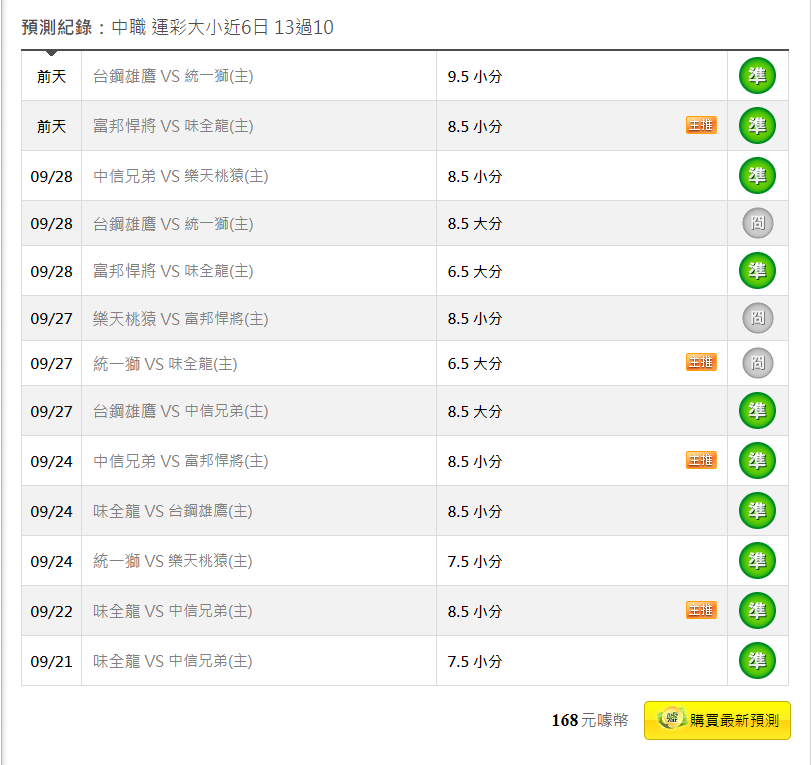This screenshot has height=765, width=812.
Task: Click the 168 元噱幣 price text
Action: pos(590,720)
